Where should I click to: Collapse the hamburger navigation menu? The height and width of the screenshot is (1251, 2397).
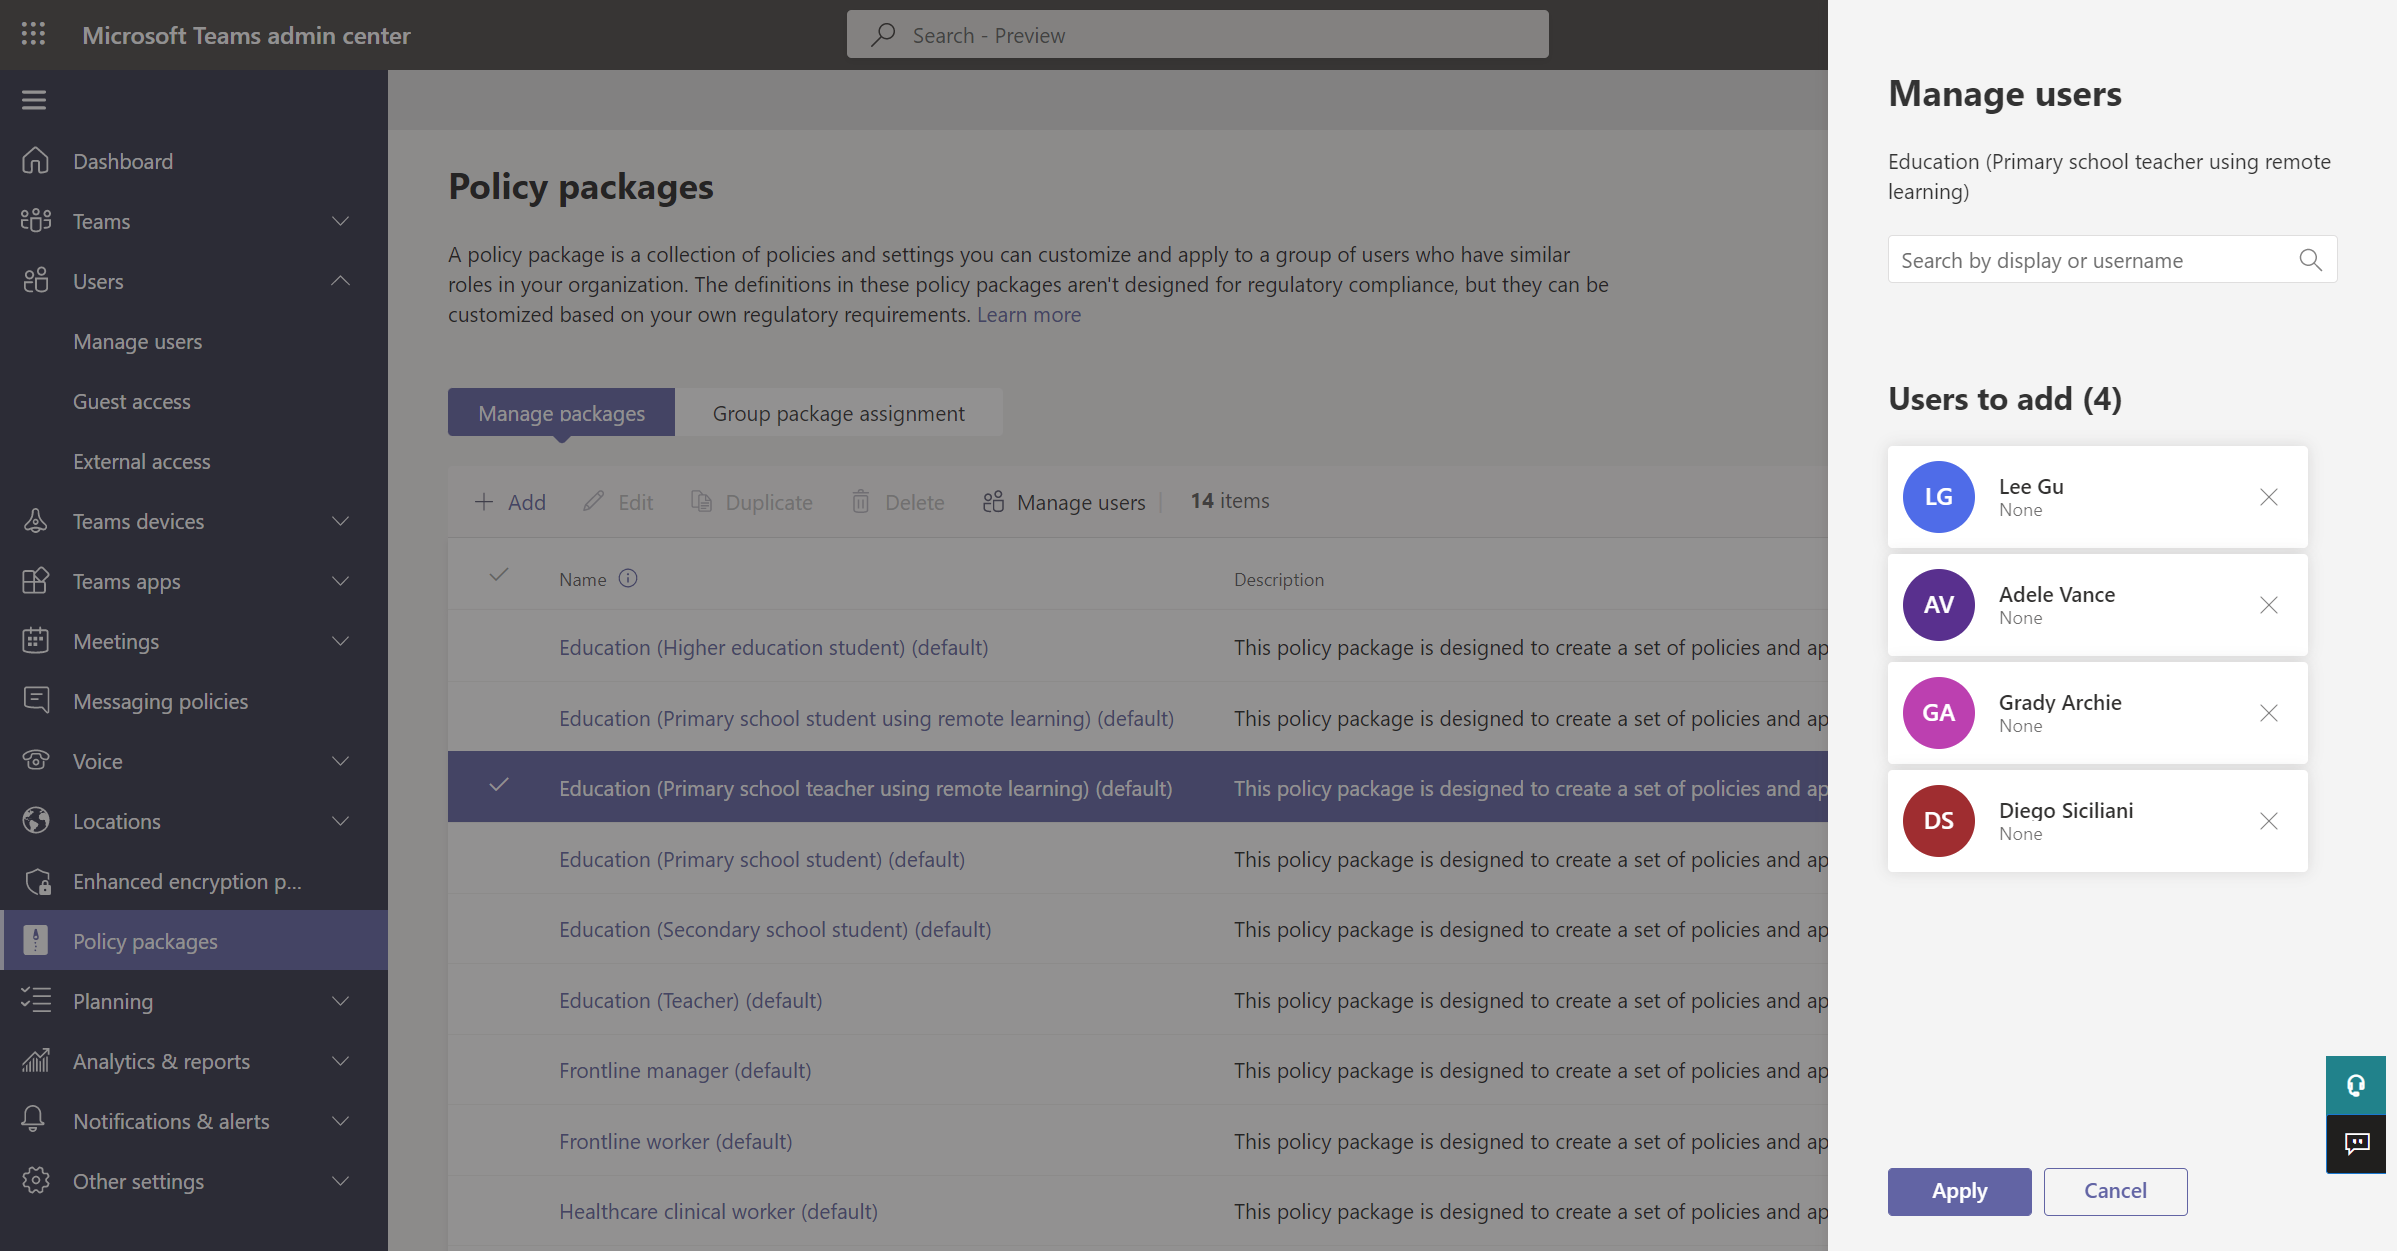click(x=34, y=100)
